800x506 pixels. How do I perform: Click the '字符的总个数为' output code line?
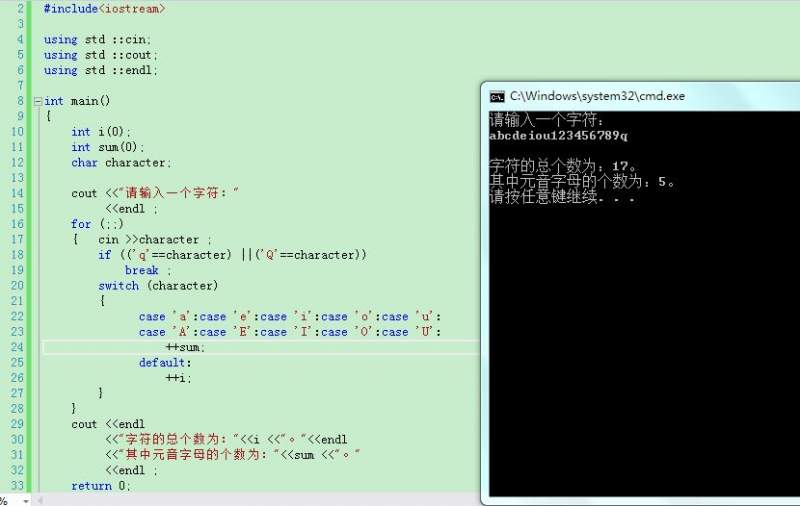point(226,439)
